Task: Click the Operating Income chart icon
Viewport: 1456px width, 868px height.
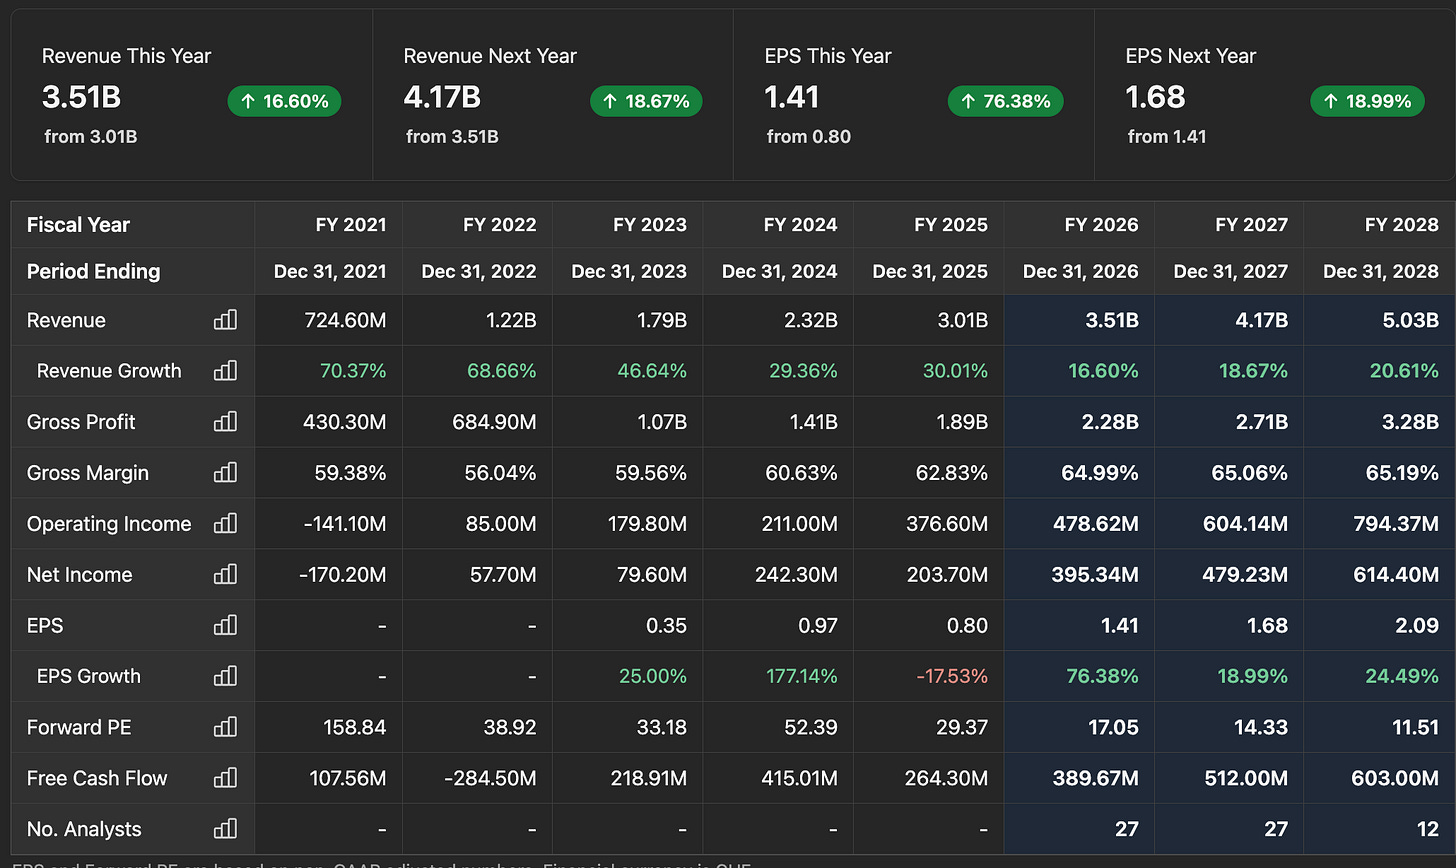Action: click(226, 524)
